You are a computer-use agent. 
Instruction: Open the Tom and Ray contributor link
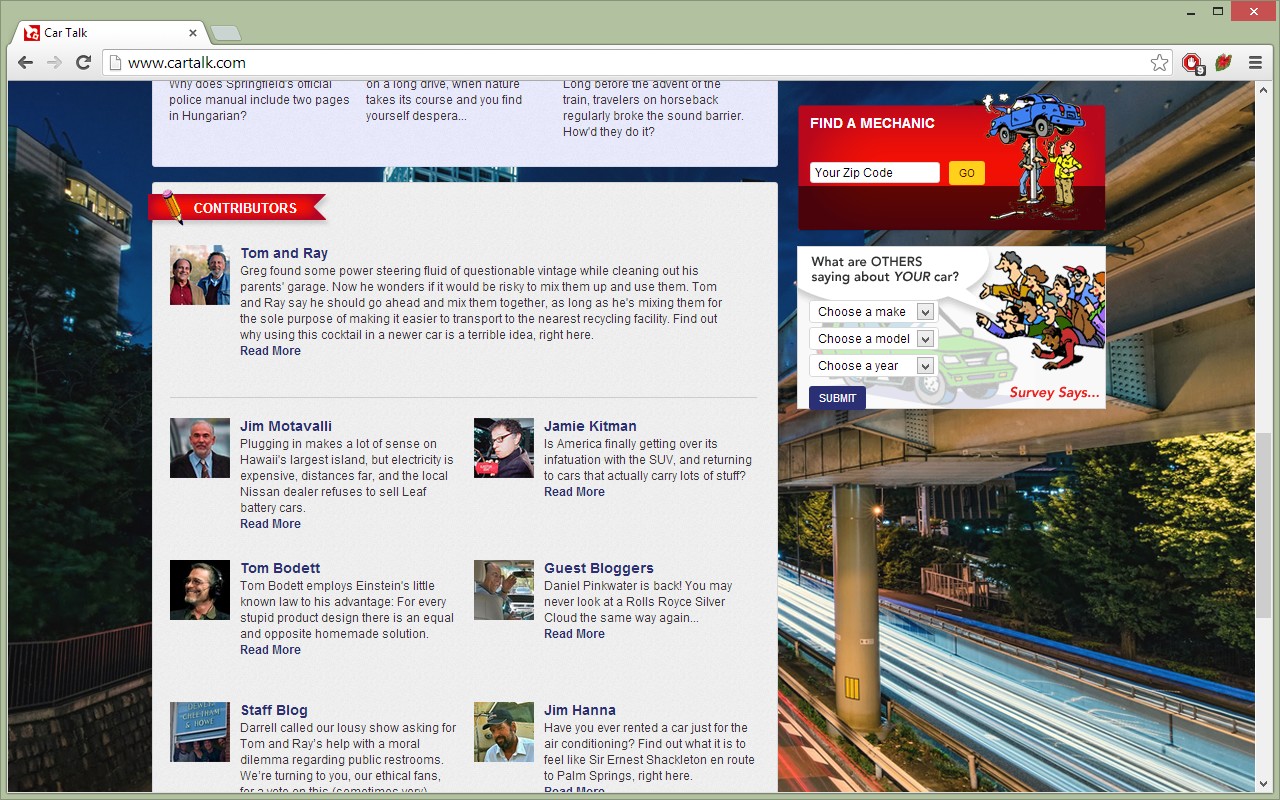tap(284, 254)
